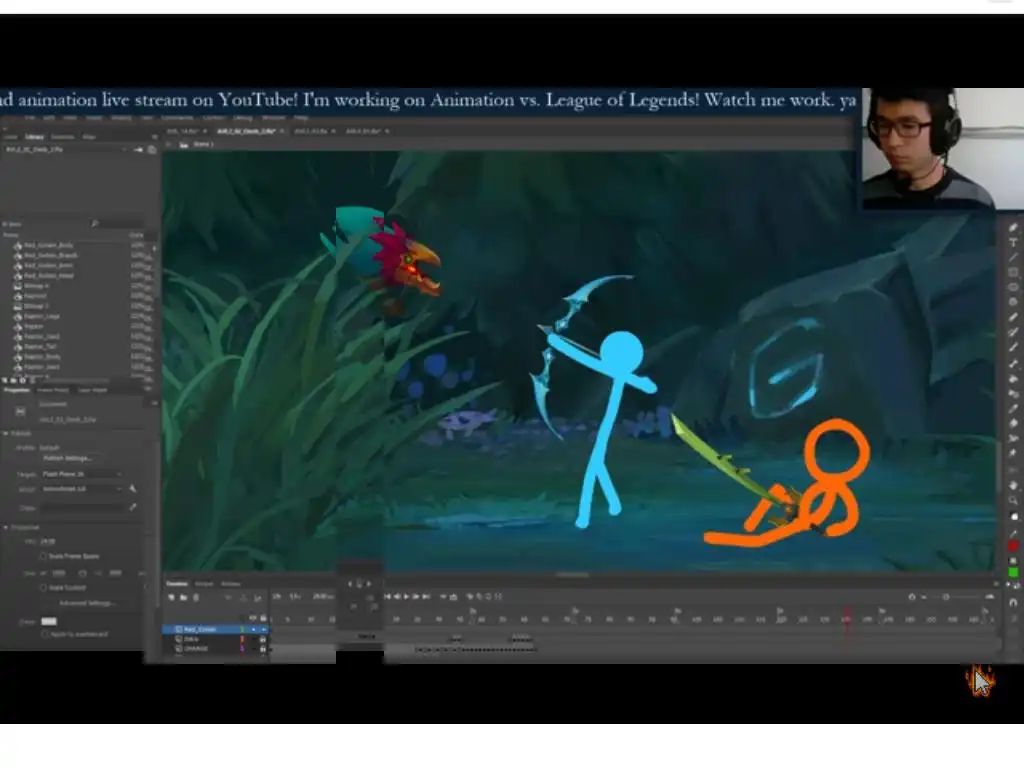1024x768 pixels.
Task: Click the Edit Scene clapper icon
Action: coord(184,144)
